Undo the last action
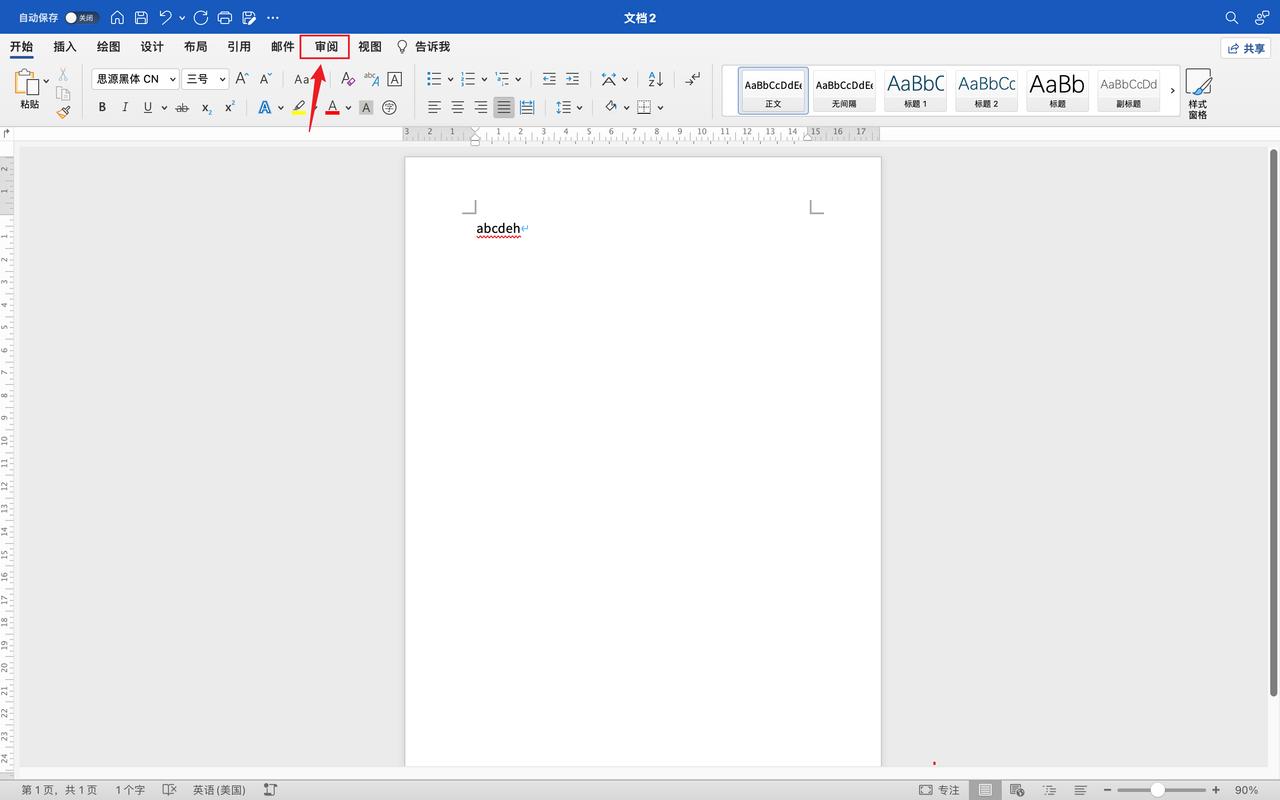Screen dimensions: 1280x800 pyautogui.click(x=166, y=18)
